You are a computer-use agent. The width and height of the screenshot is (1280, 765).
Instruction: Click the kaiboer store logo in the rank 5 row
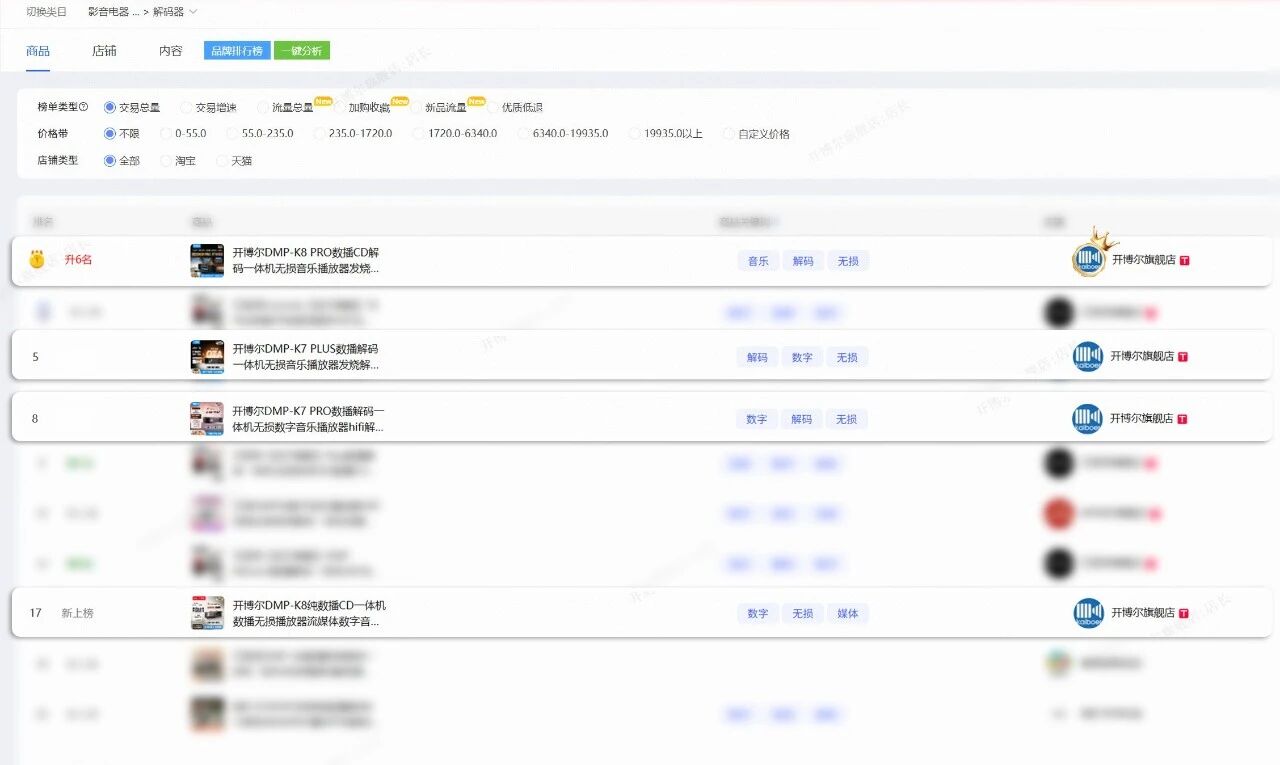point(1088,356)
